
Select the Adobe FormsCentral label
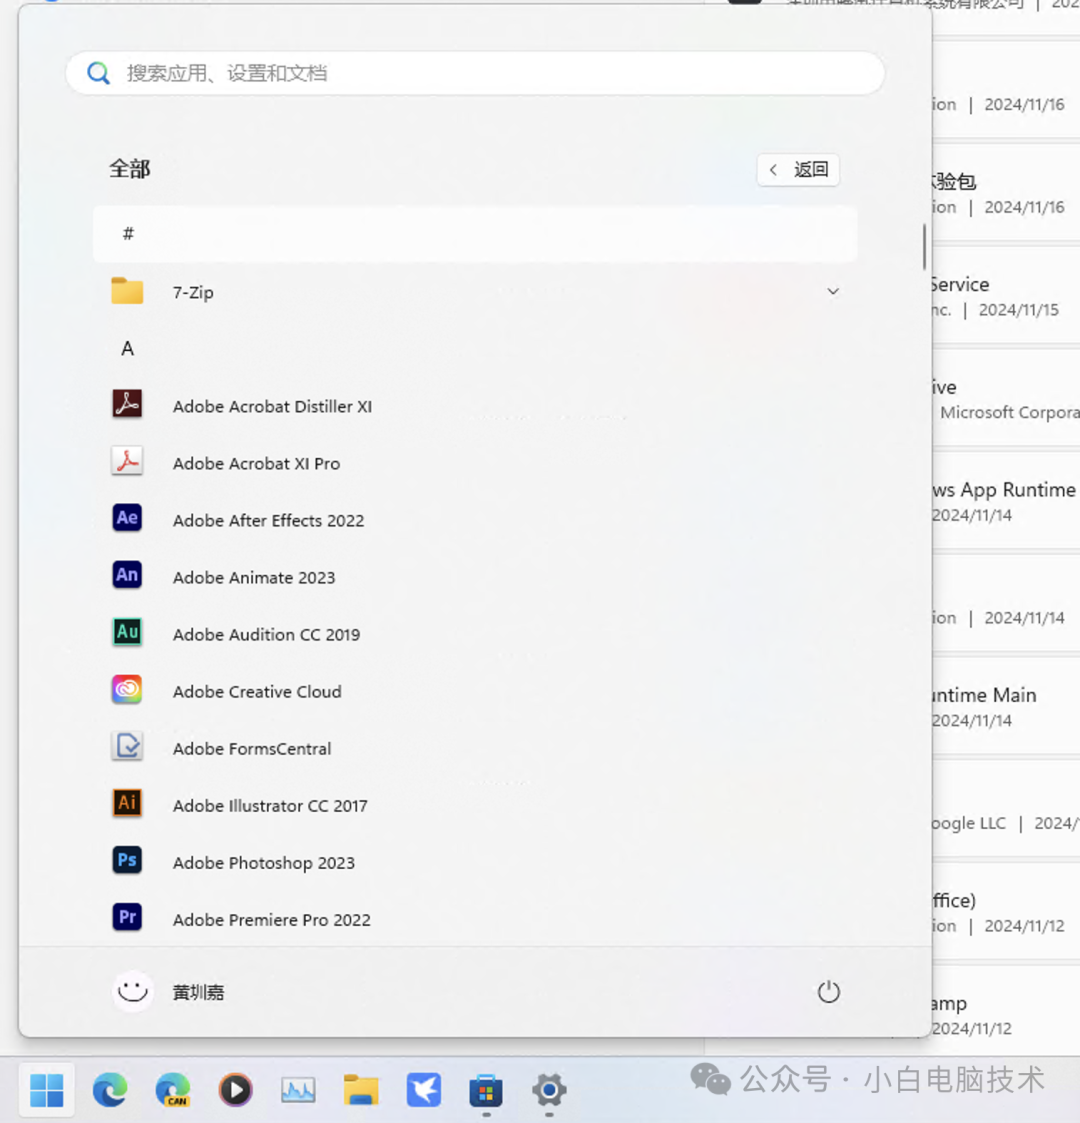pos(252,749)
